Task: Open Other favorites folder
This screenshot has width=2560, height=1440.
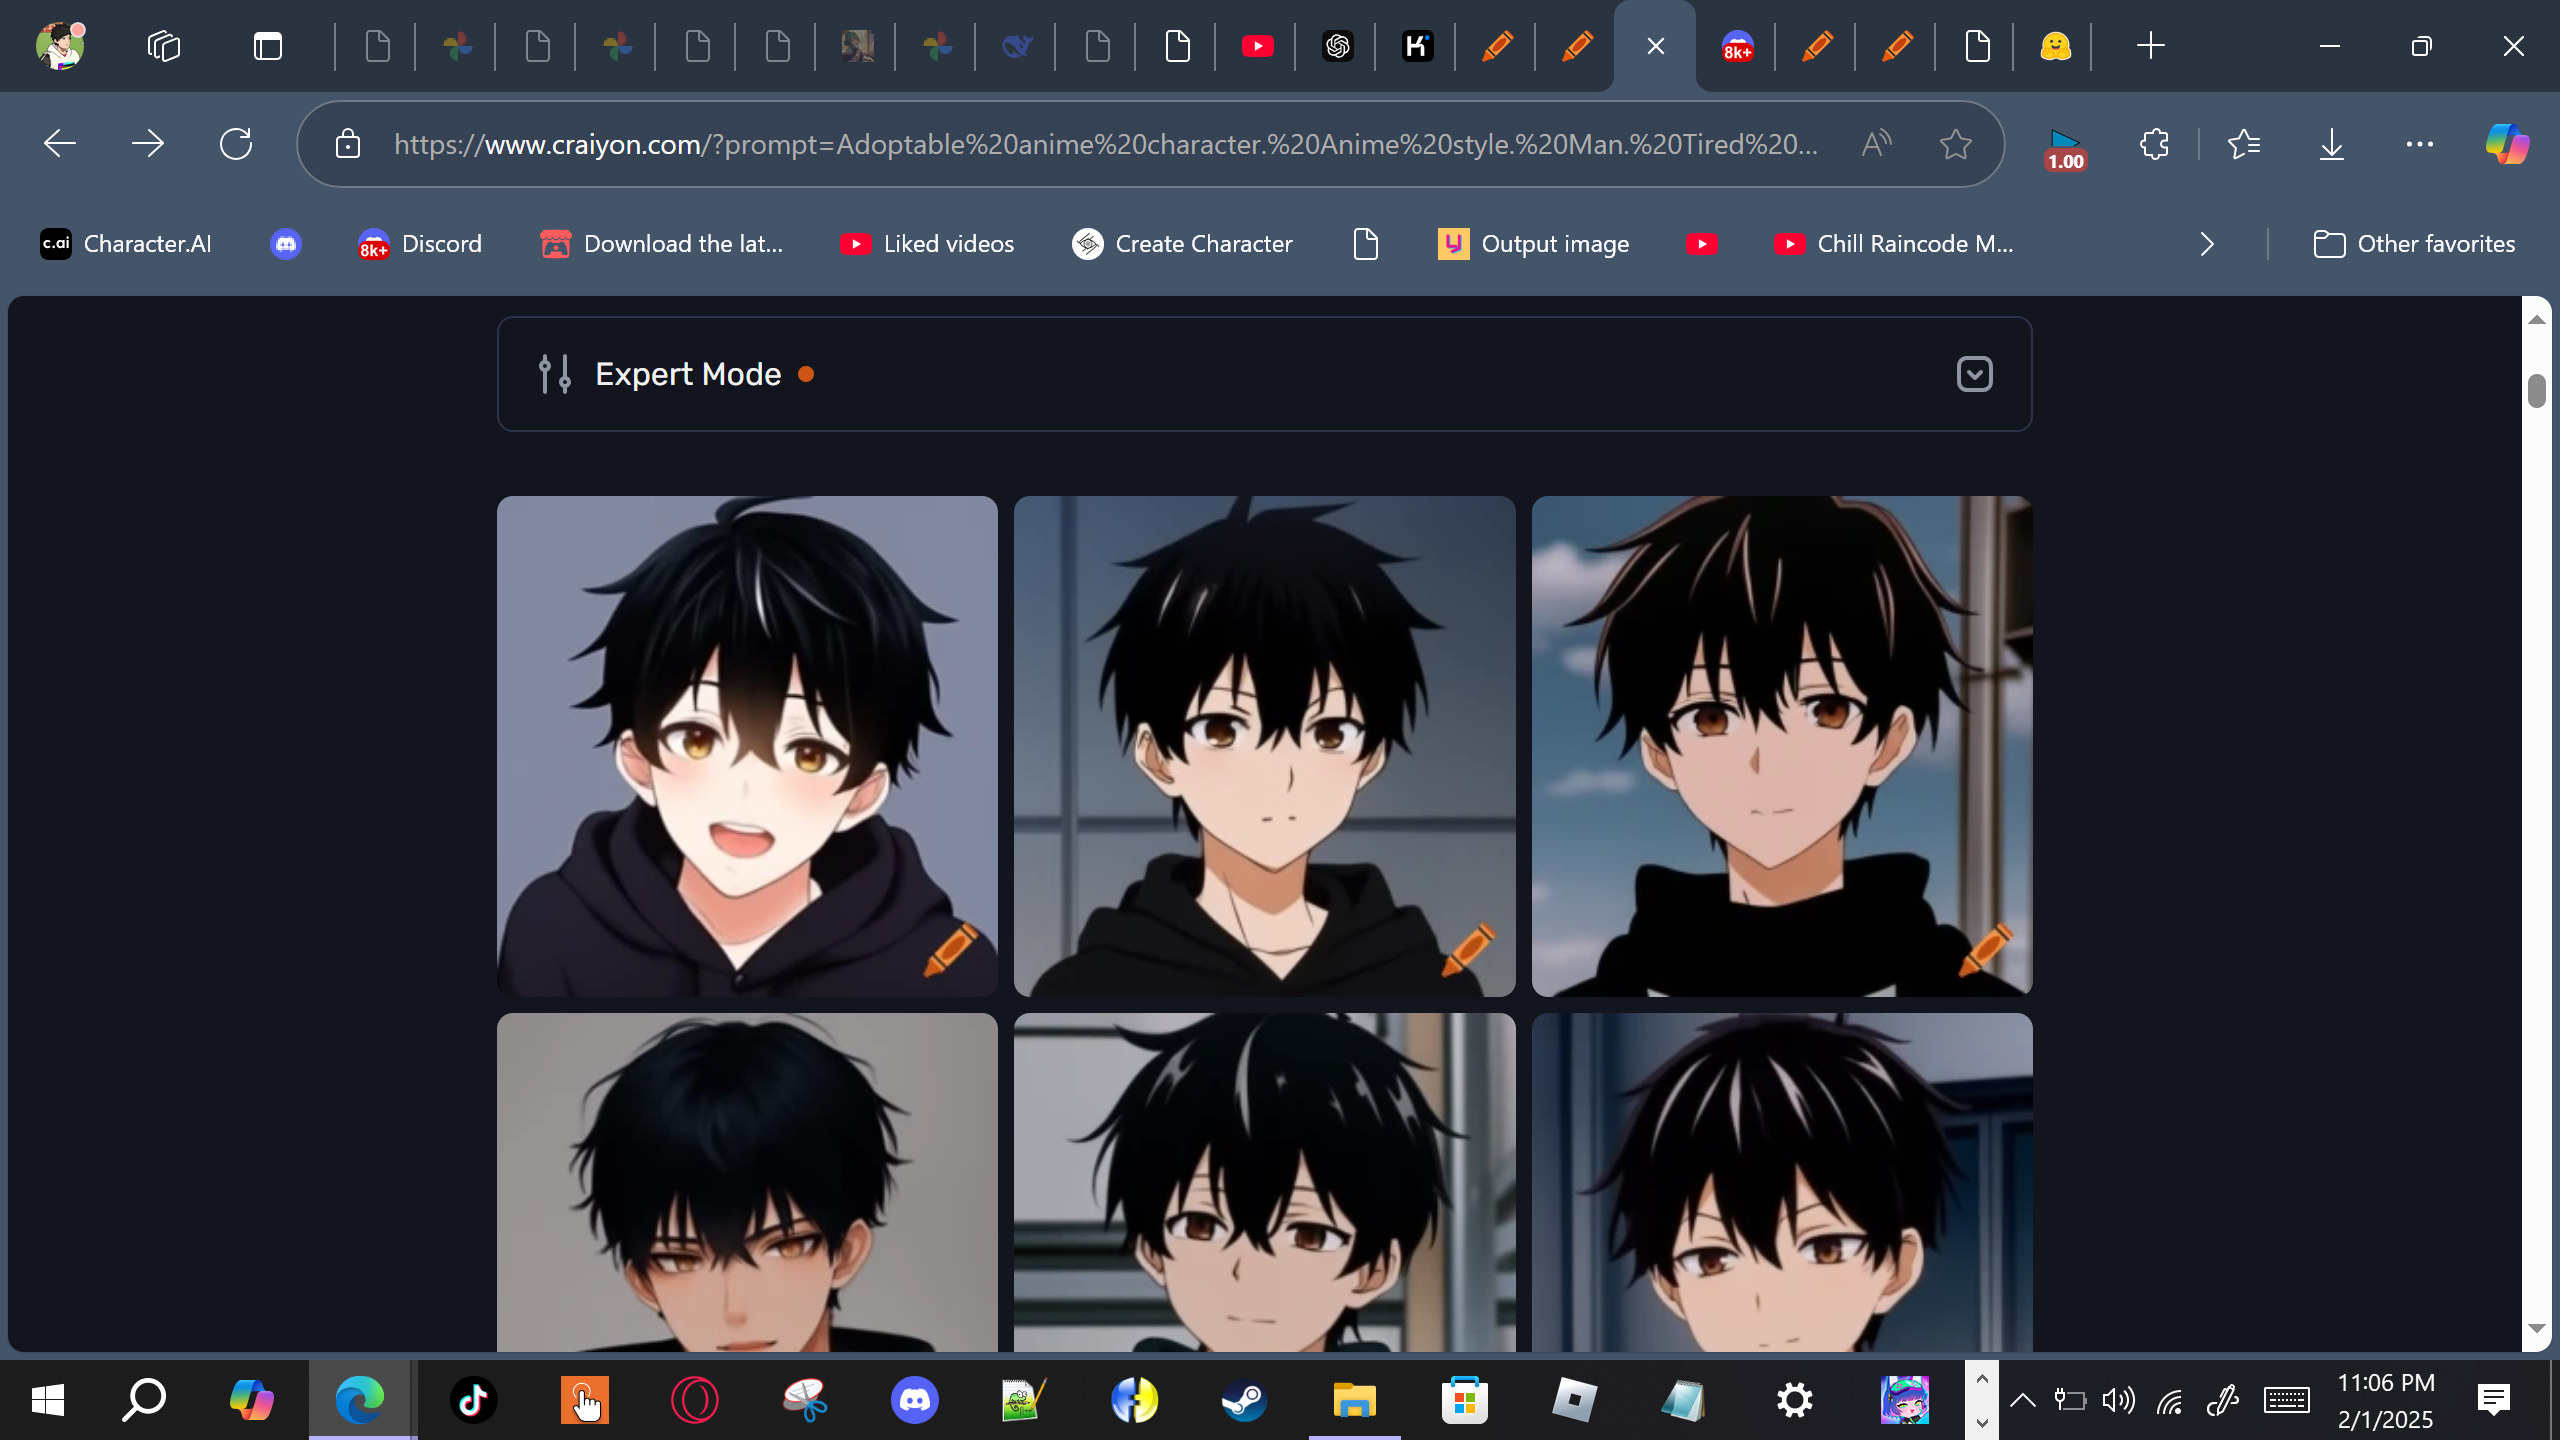Action: [x=2414, y=244]
